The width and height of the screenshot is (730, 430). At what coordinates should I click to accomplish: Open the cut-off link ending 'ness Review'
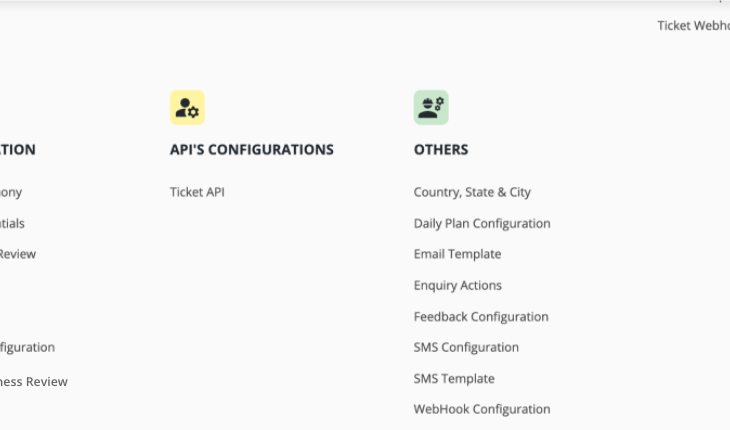(x=34, y=382)
